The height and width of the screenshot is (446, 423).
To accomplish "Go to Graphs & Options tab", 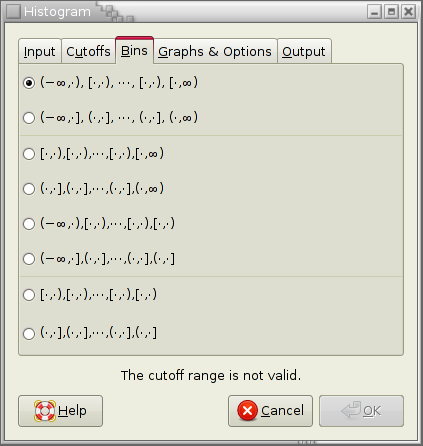I will coord(215,51).
